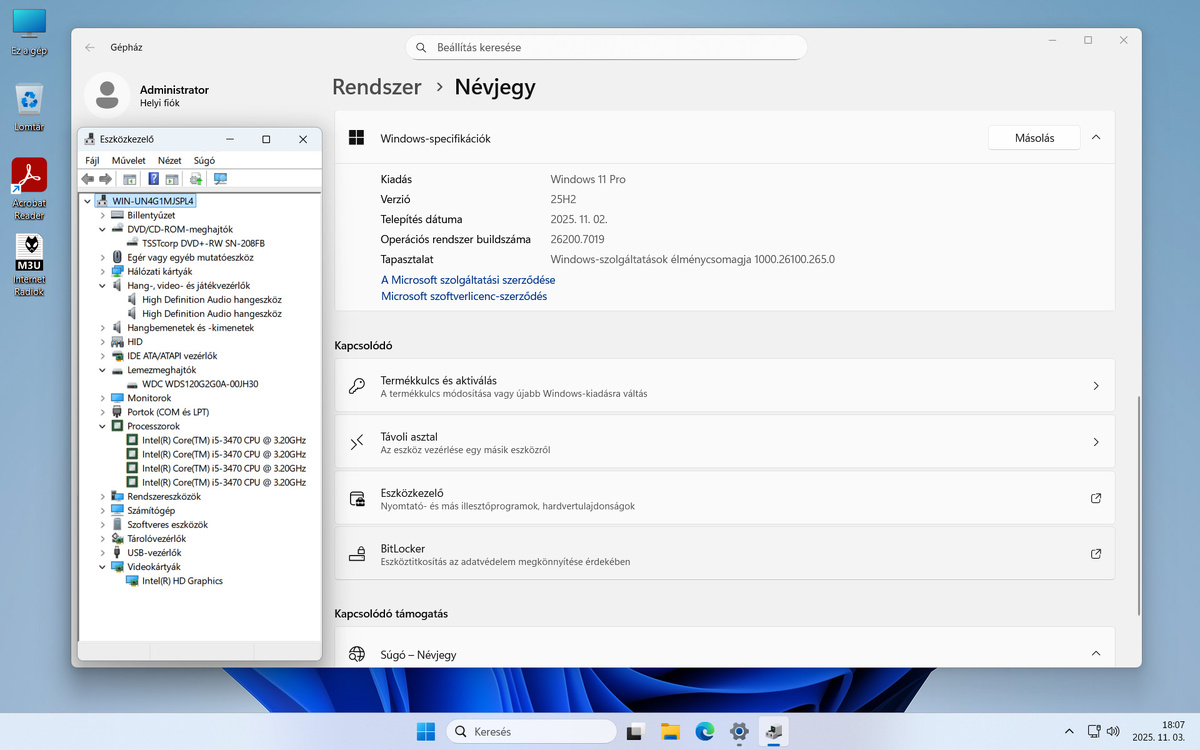Select the Szoftveres eszközök row
This screenshot has width=1200, height=750.
[x=167, y=524]
